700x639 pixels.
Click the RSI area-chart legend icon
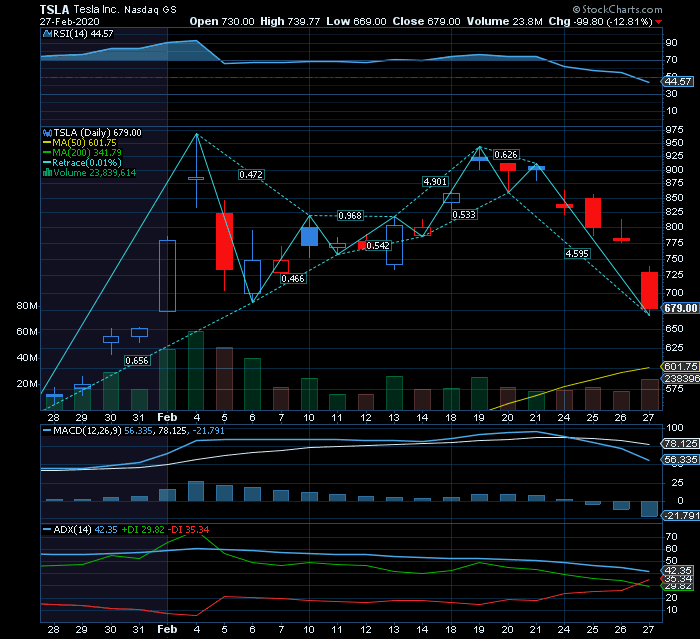tap(47, 33)
